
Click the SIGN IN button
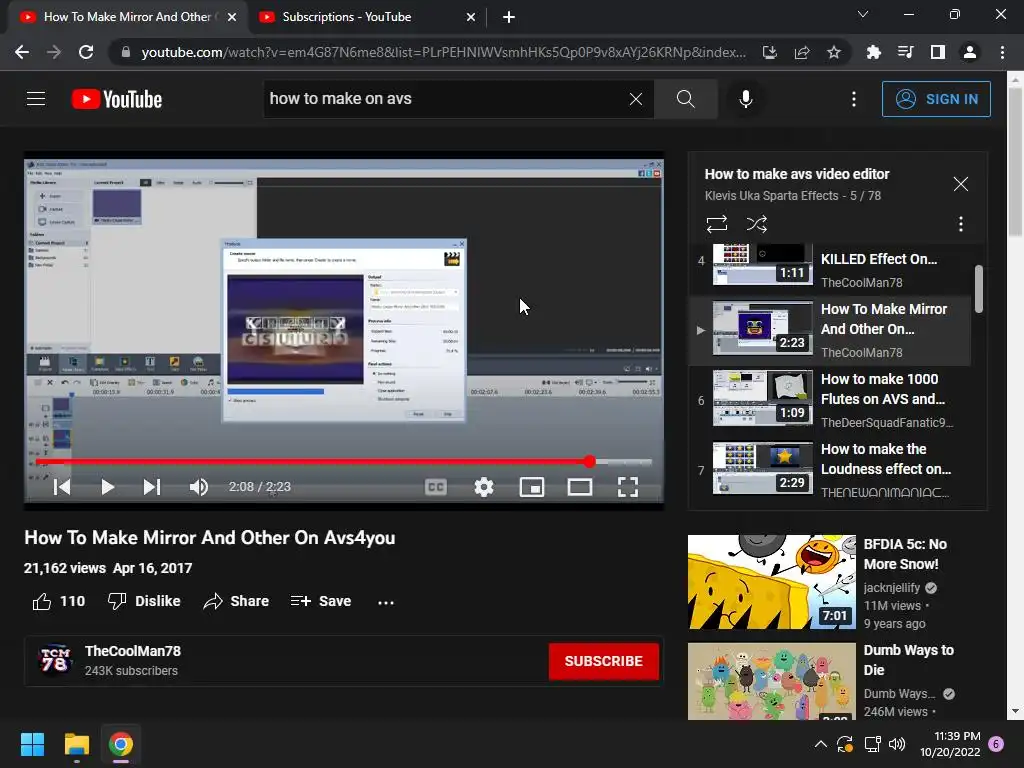[936, 99]
